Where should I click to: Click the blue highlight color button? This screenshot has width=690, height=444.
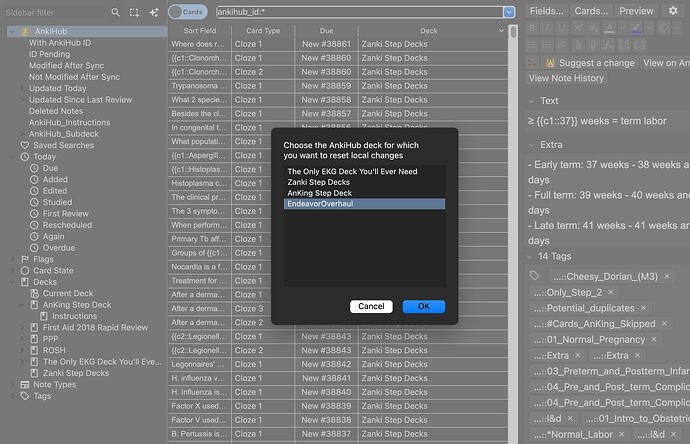click(x=635, y=28)
